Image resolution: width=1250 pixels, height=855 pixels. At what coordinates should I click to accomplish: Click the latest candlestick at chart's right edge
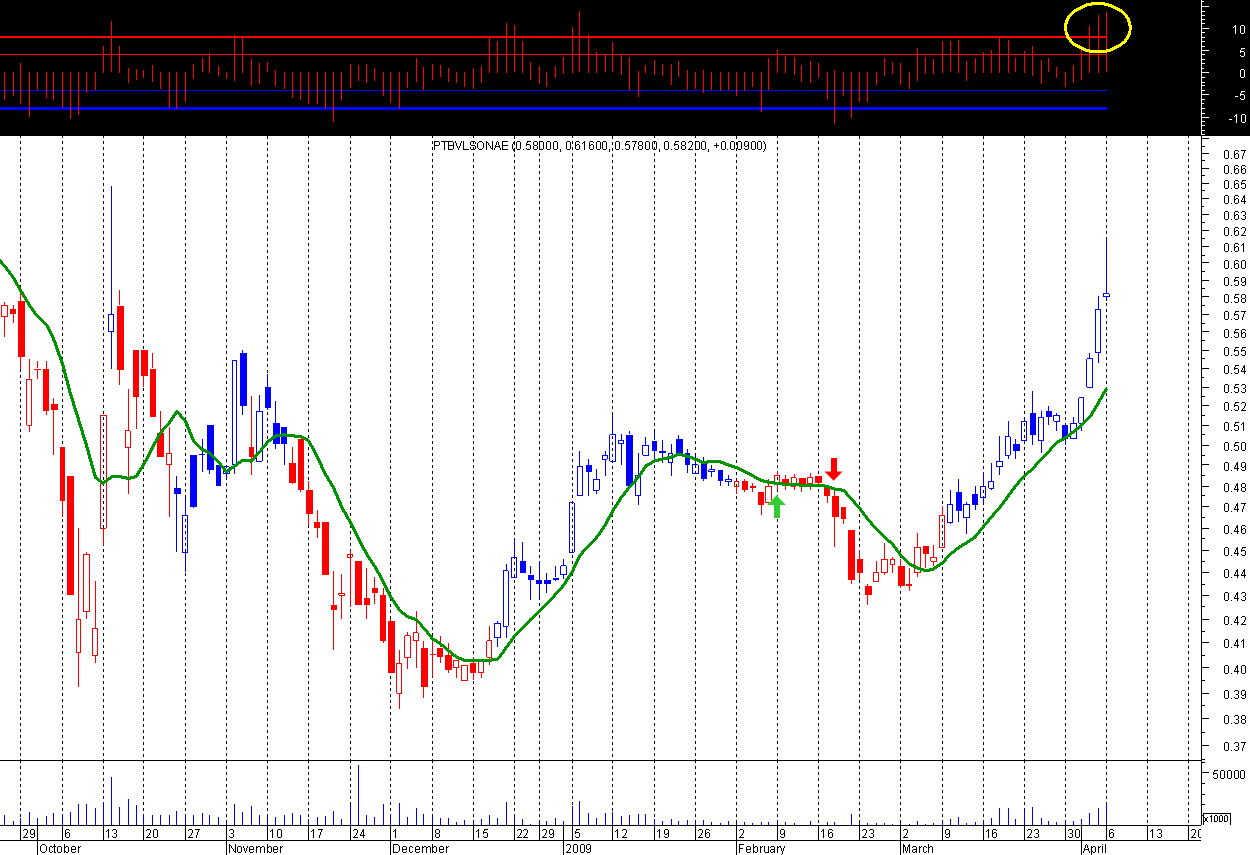[x=1106, y=294]
